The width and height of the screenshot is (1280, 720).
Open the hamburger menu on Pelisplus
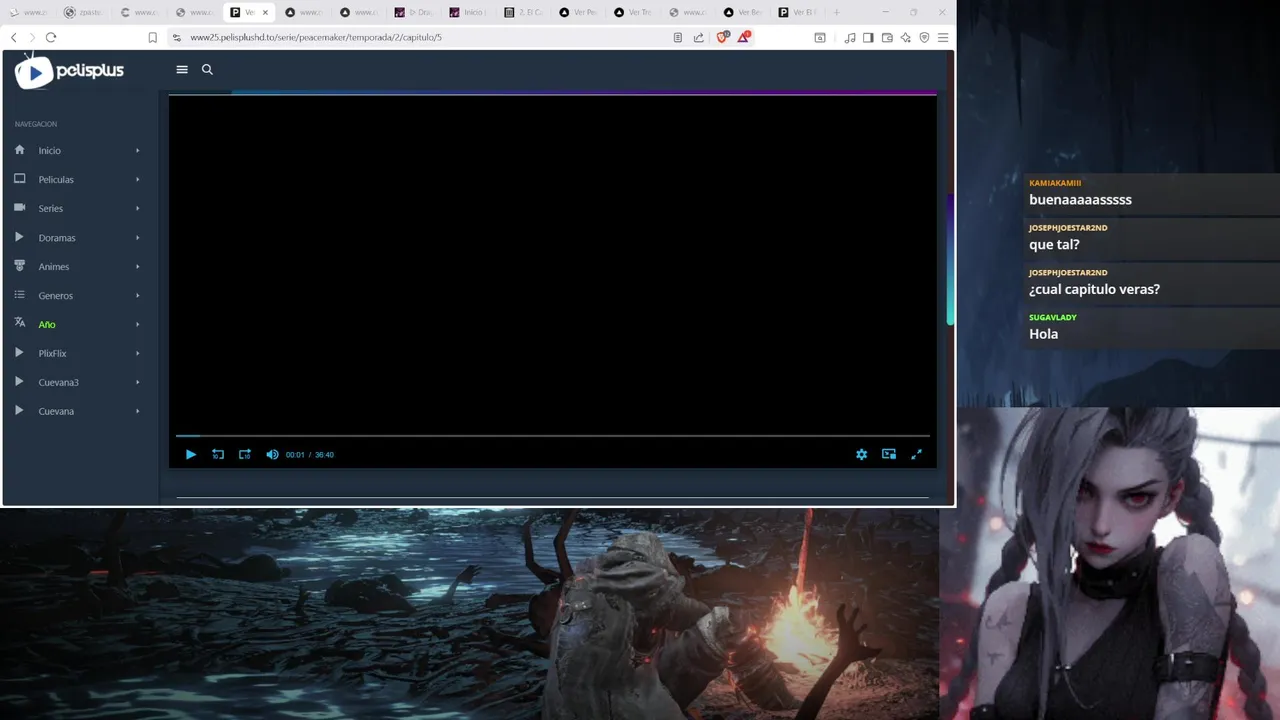(182, 69)
